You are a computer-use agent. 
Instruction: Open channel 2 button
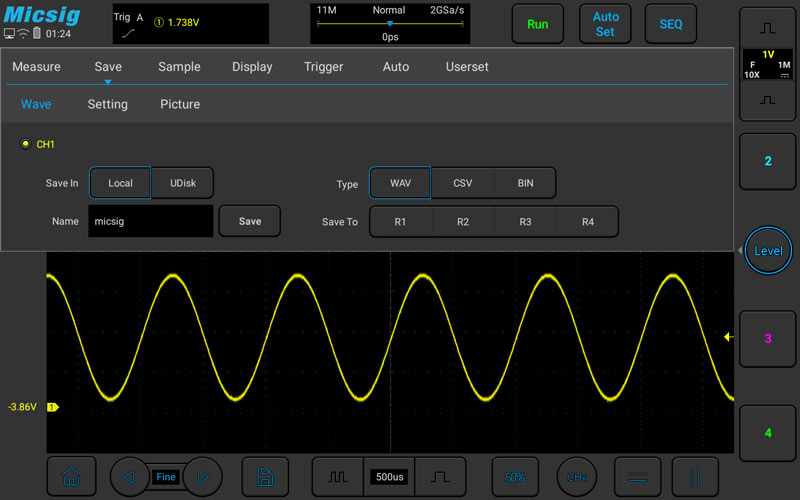point(767,161)
